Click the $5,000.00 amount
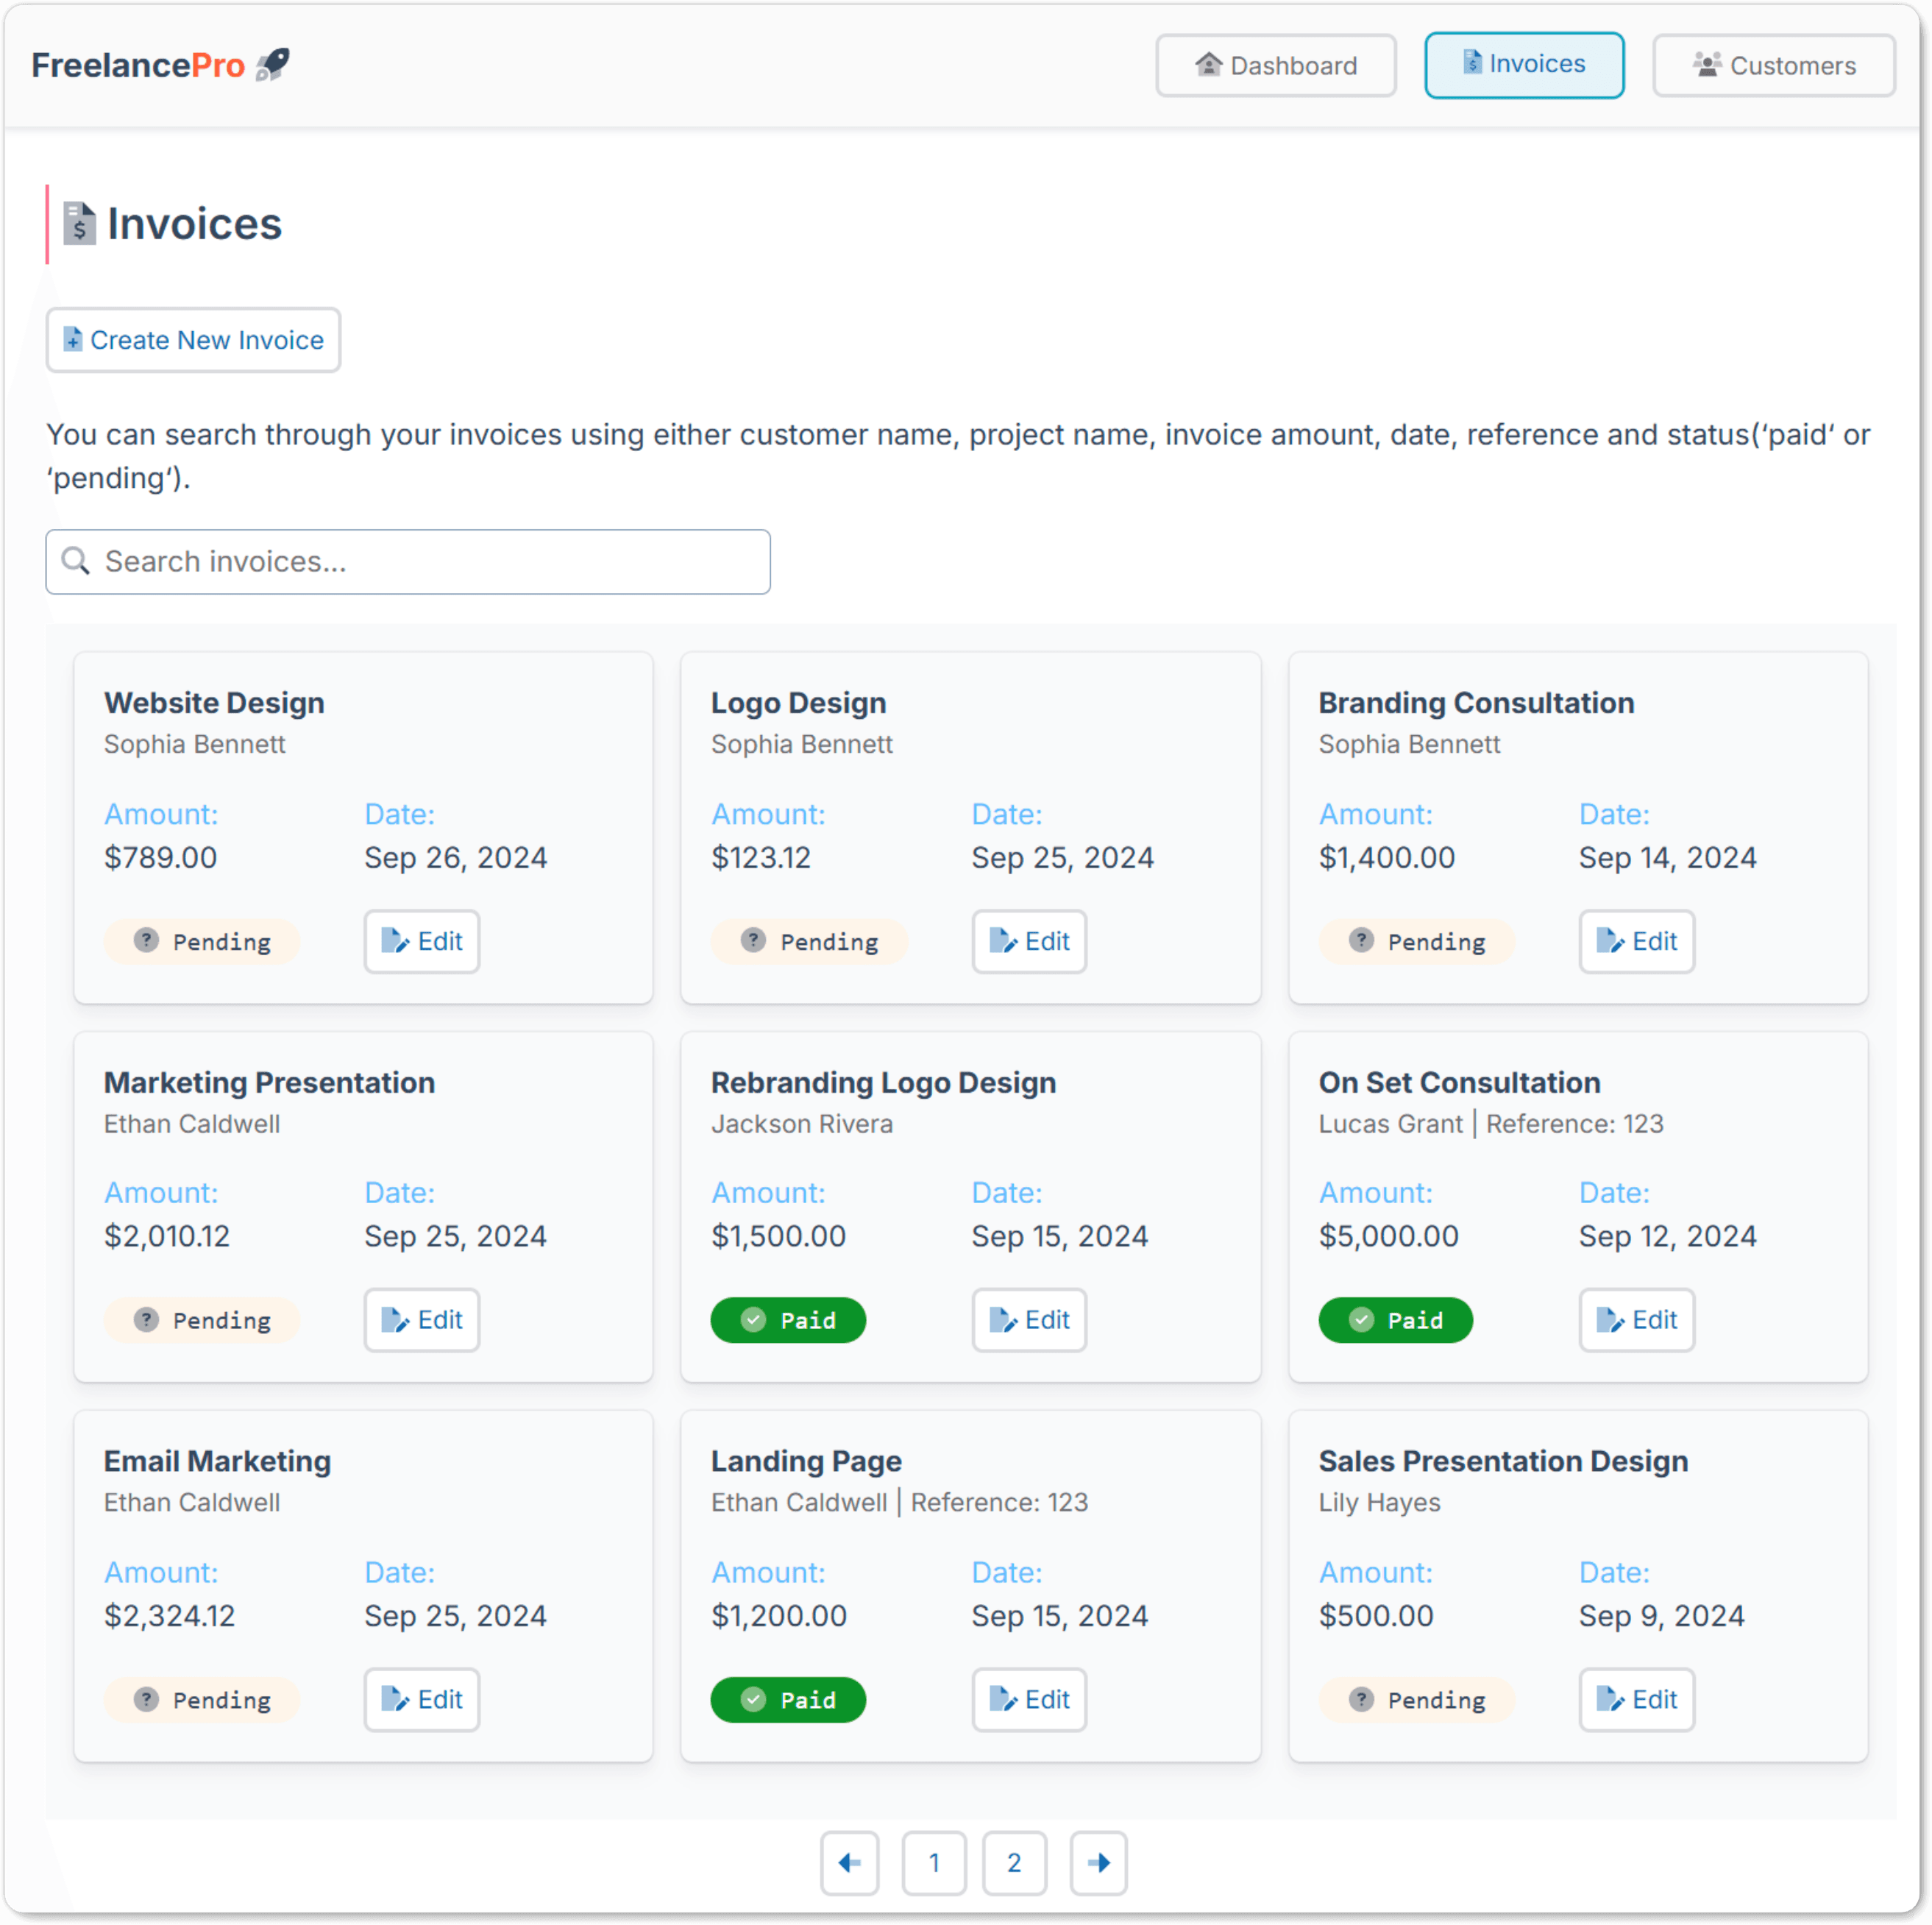 tap(1388, 1236)
